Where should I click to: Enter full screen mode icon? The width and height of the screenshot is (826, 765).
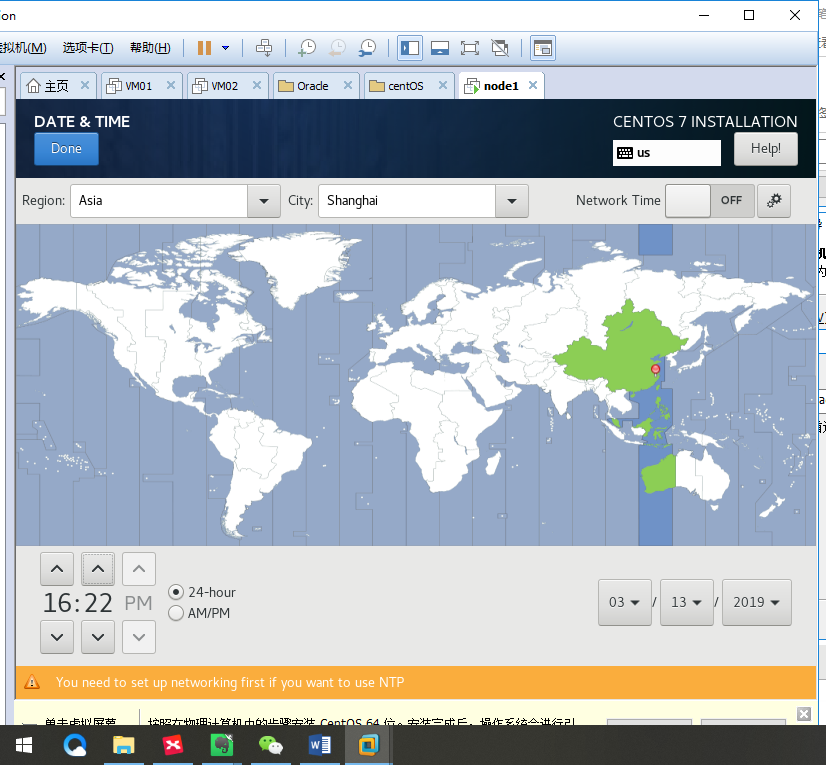[470, 48]
